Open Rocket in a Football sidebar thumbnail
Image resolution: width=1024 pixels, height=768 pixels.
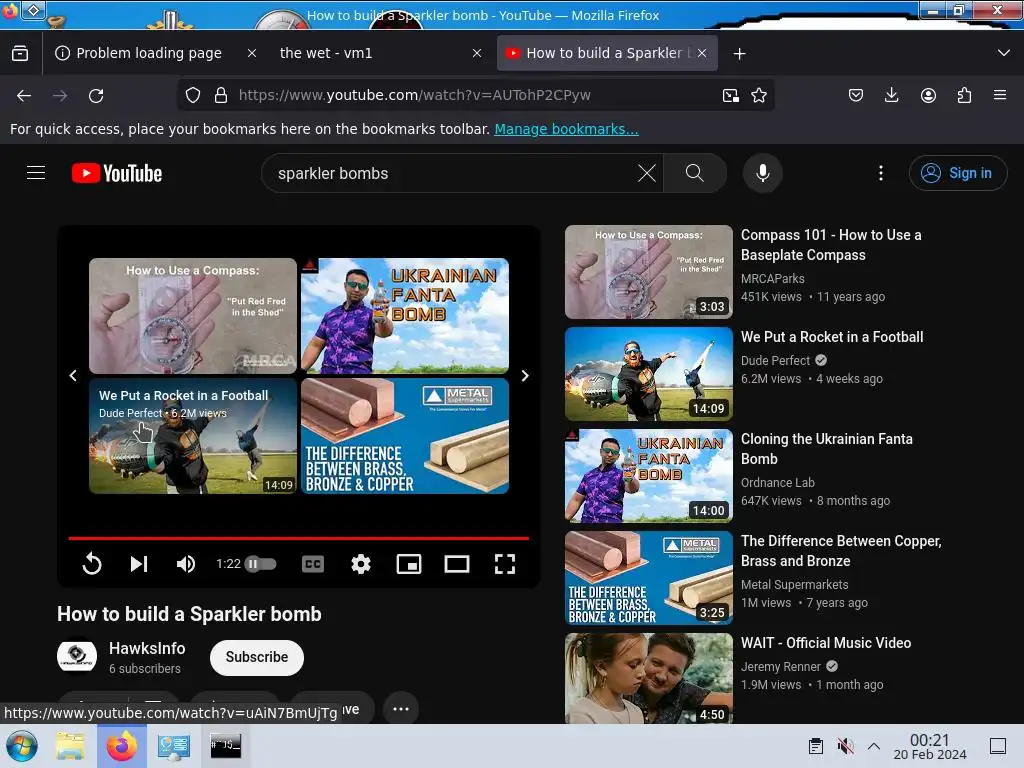click(648, 374)
